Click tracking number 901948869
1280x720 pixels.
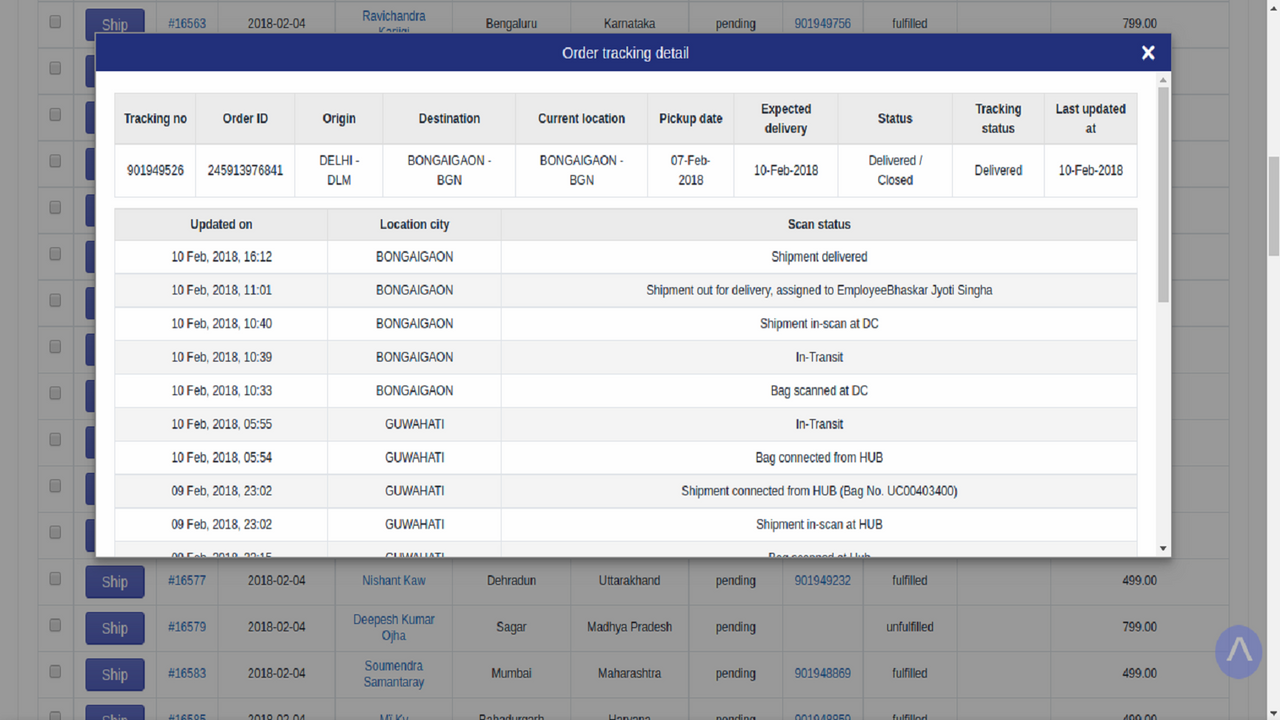pos(822,673)
